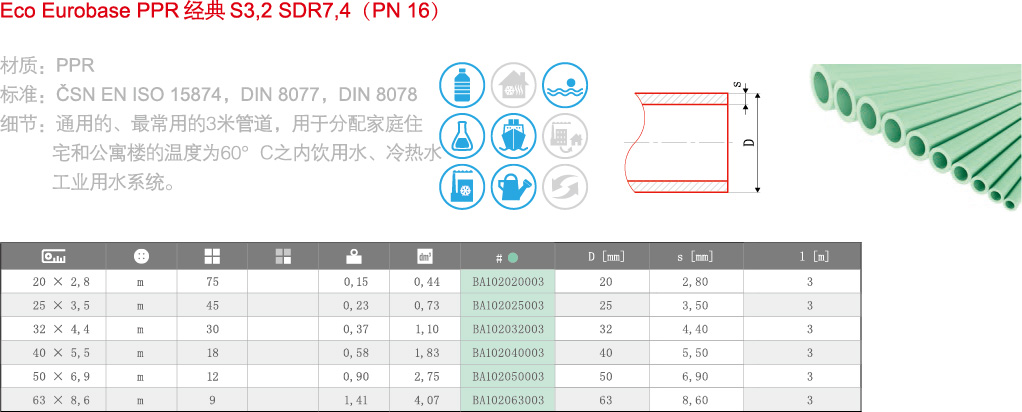Click volume value 0,73
This screenshot has width=1022, height=412.
[x=426, y=306]
